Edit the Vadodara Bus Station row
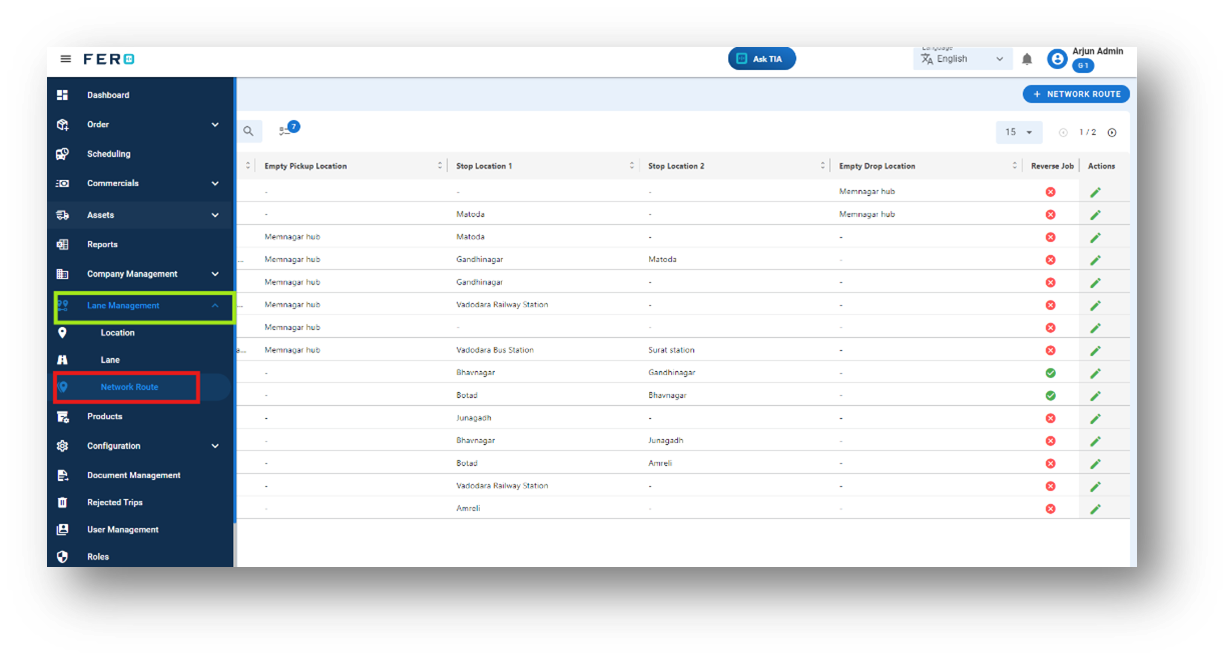The width and height of the screenshot is (1232, 662). point(1095,350)
